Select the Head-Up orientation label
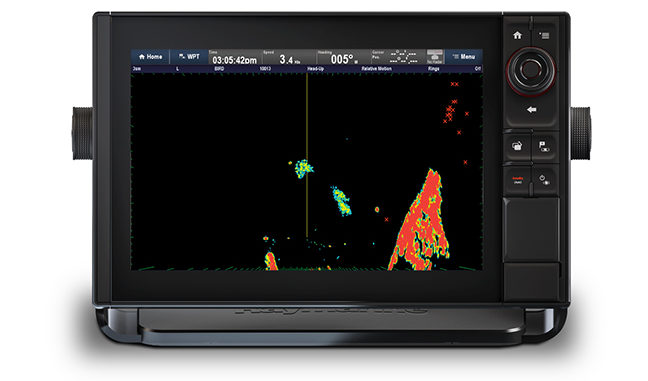Image resolution: width=648 pixels, height=381 pixels. [315, 69]
